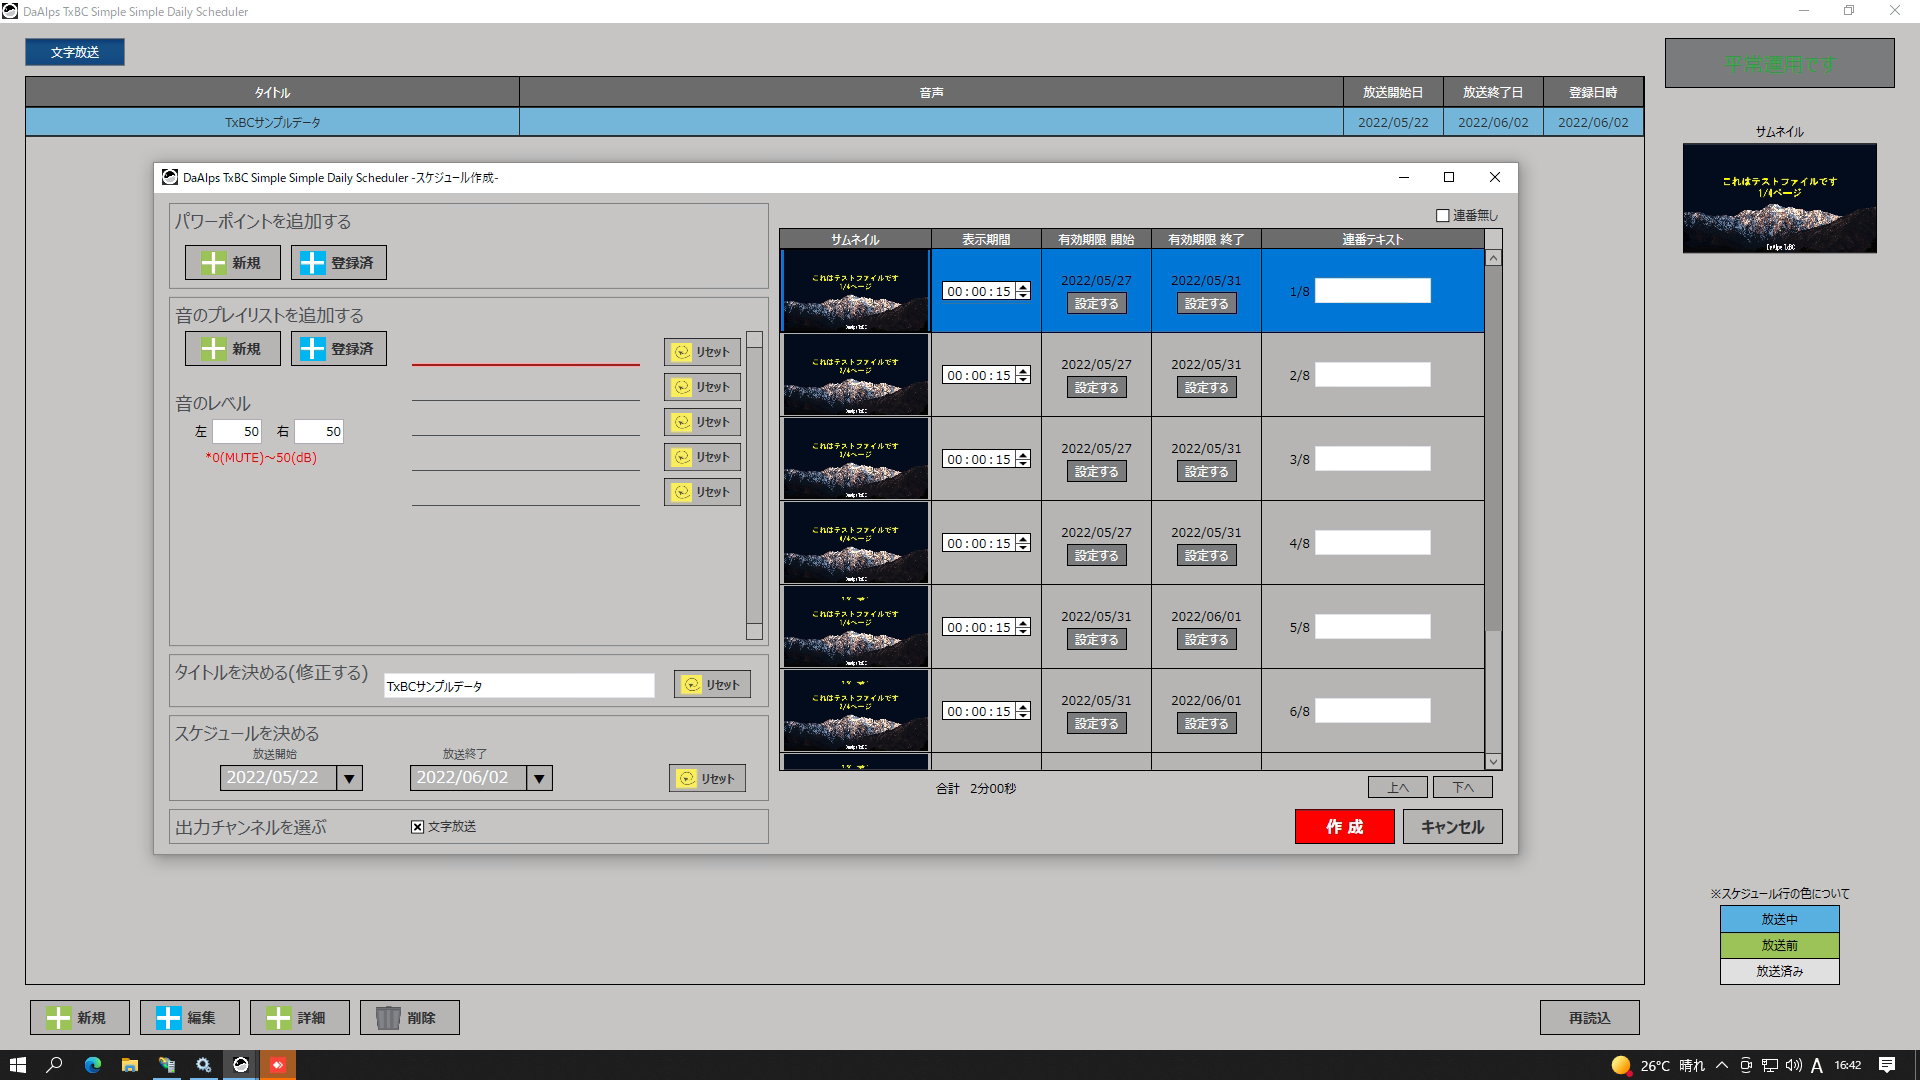Open 放送開始 date dropdown

pyautogui.click(x=349, y=778)
